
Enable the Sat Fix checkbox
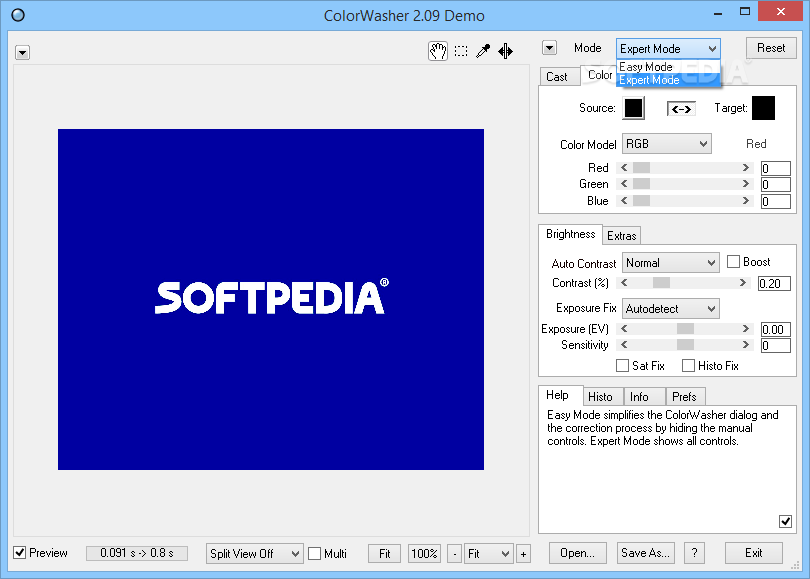click(622, 366)
